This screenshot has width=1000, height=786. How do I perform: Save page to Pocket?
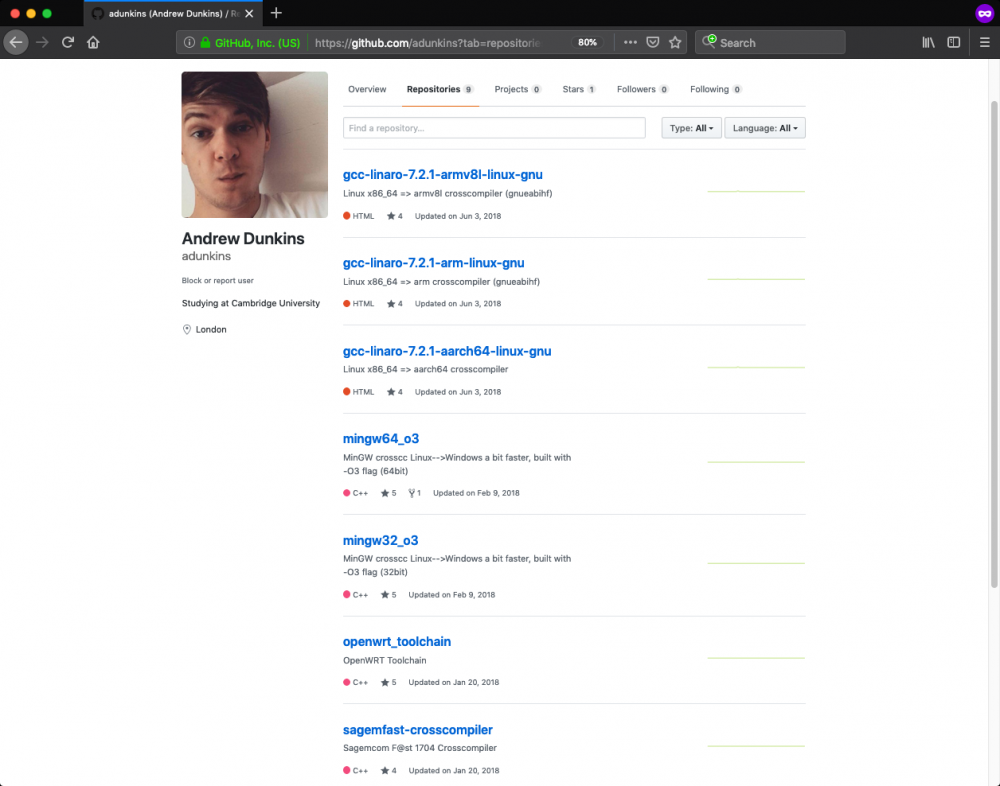point(652,43)
